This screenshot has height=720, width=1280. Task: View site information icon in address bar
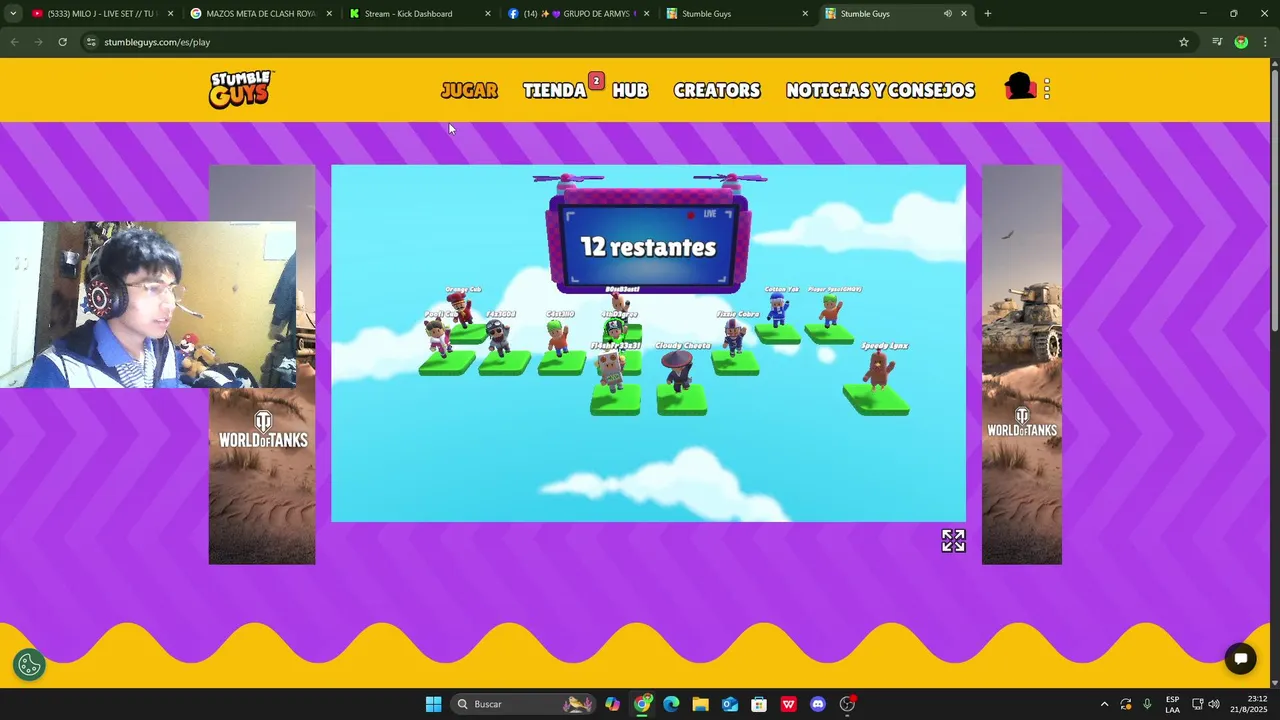click(x=91, y=42)
